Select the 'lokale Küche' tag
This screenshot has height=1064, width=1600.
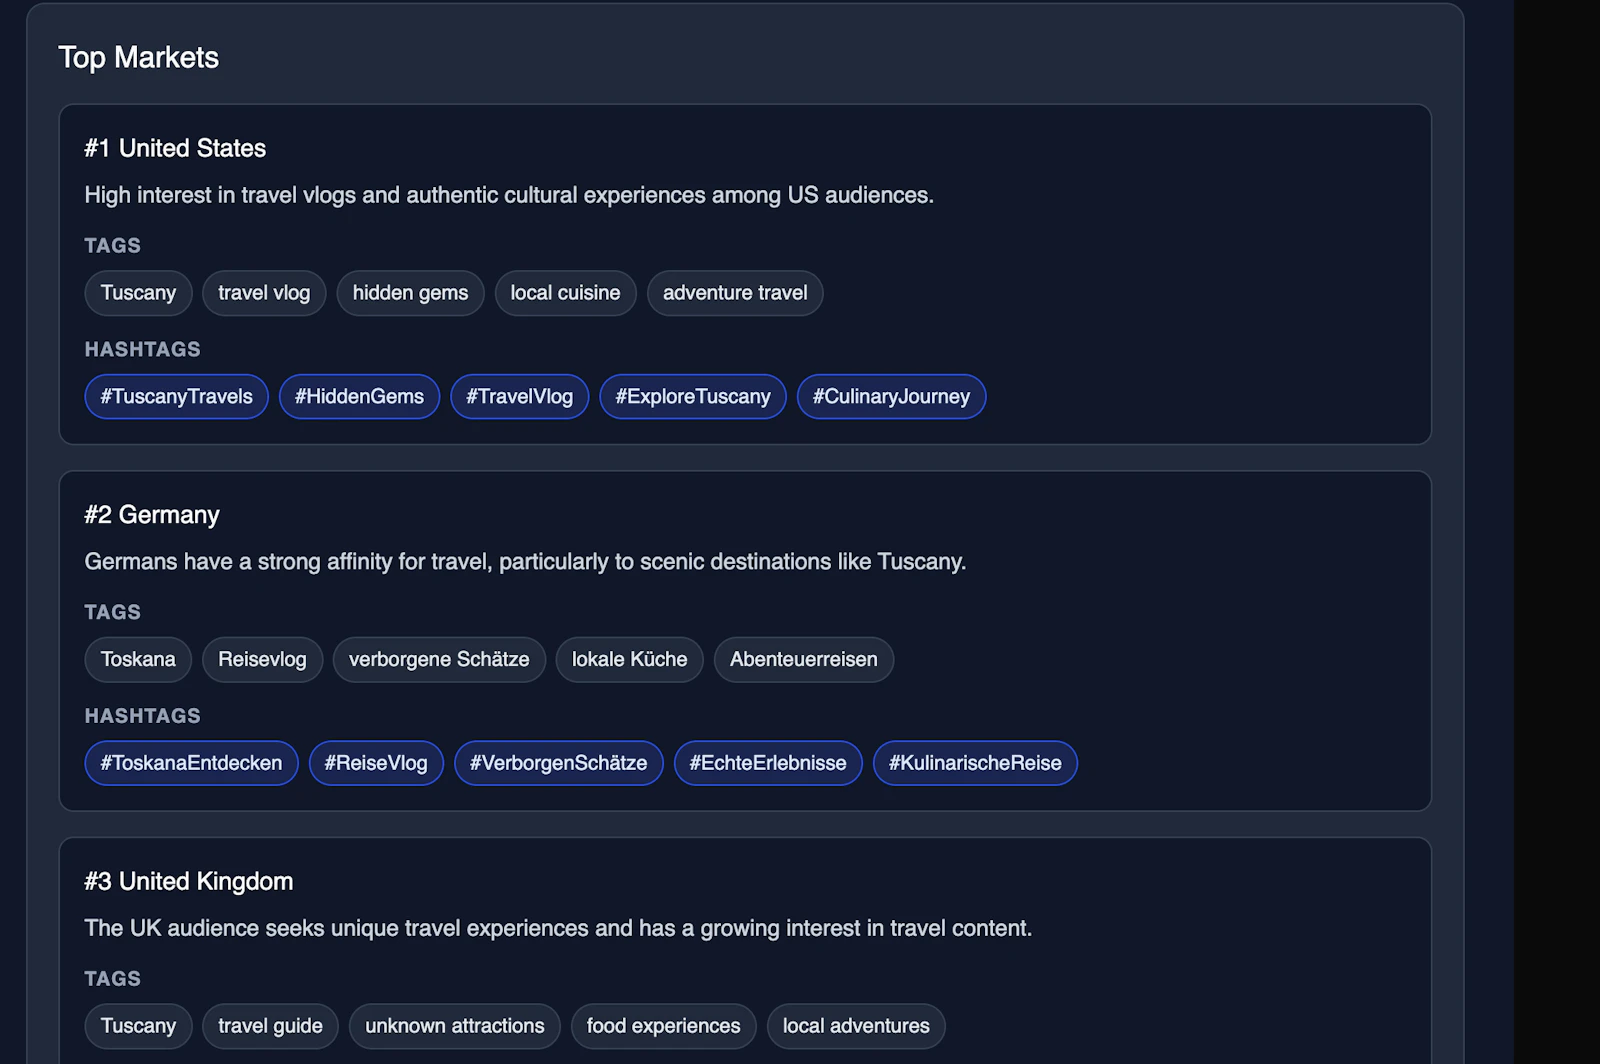click(629, 660)
